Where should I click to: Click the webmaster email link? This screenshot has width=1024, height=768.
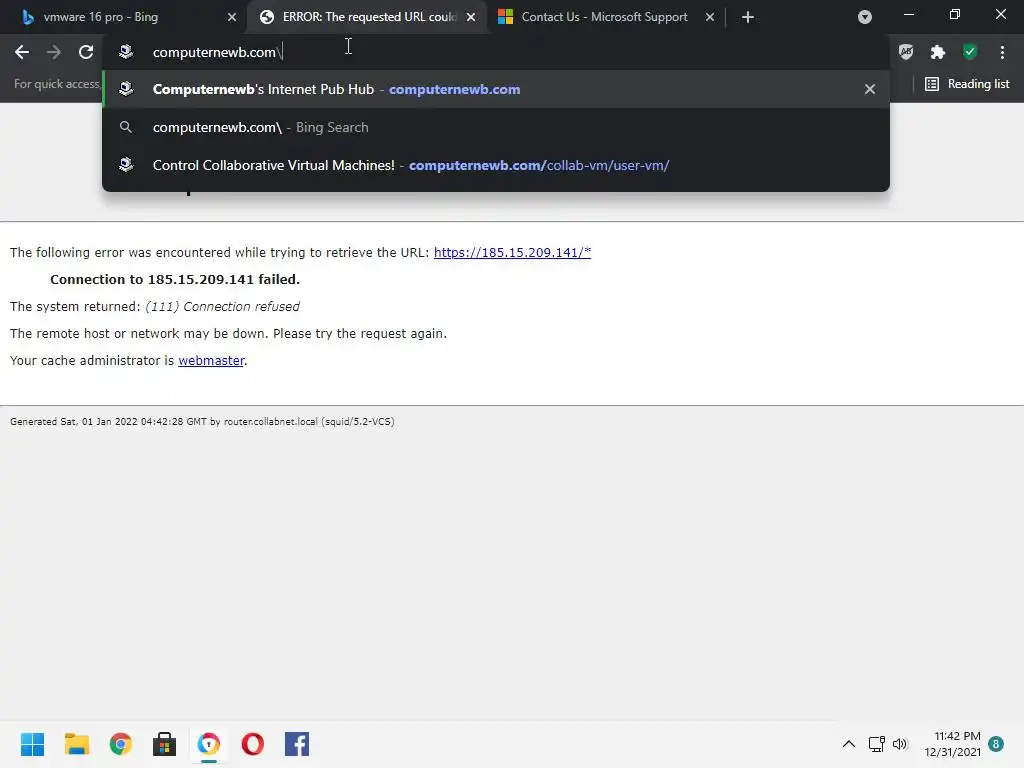pos(211,360)
